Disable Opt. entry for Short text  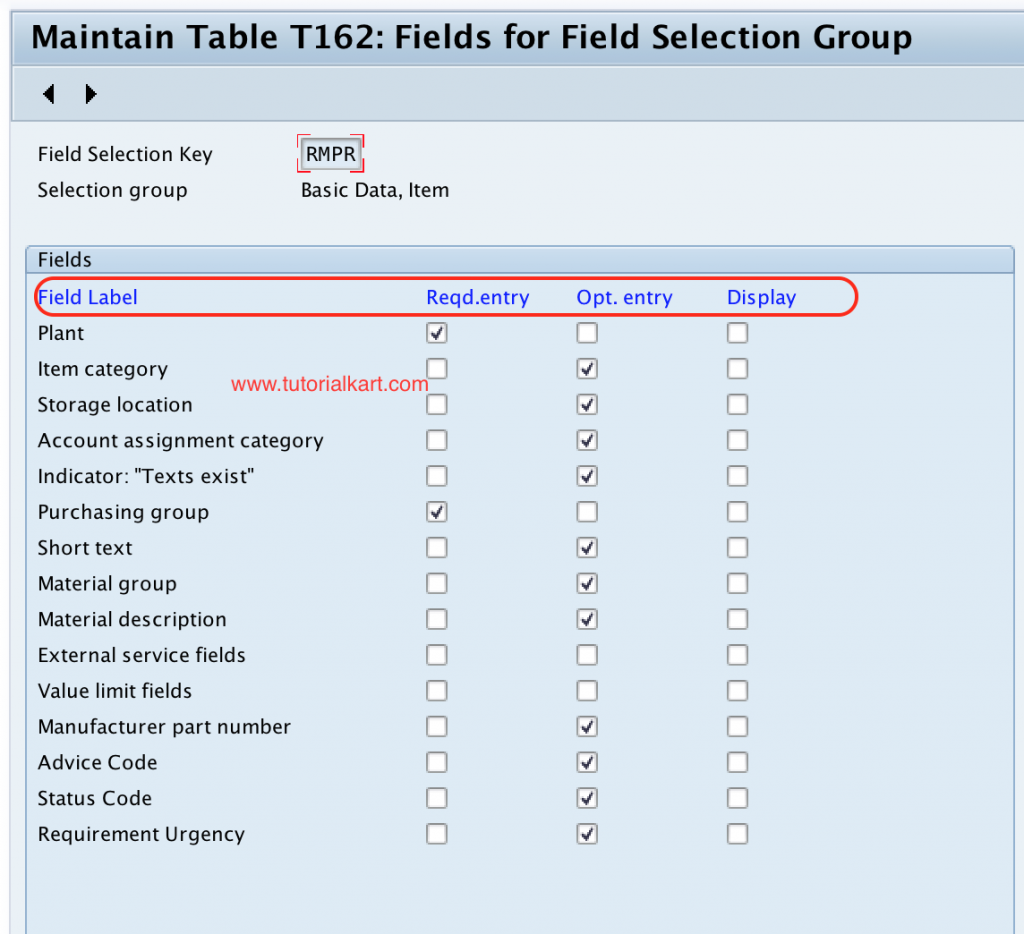pyautogui.click(x=587, y=547)
